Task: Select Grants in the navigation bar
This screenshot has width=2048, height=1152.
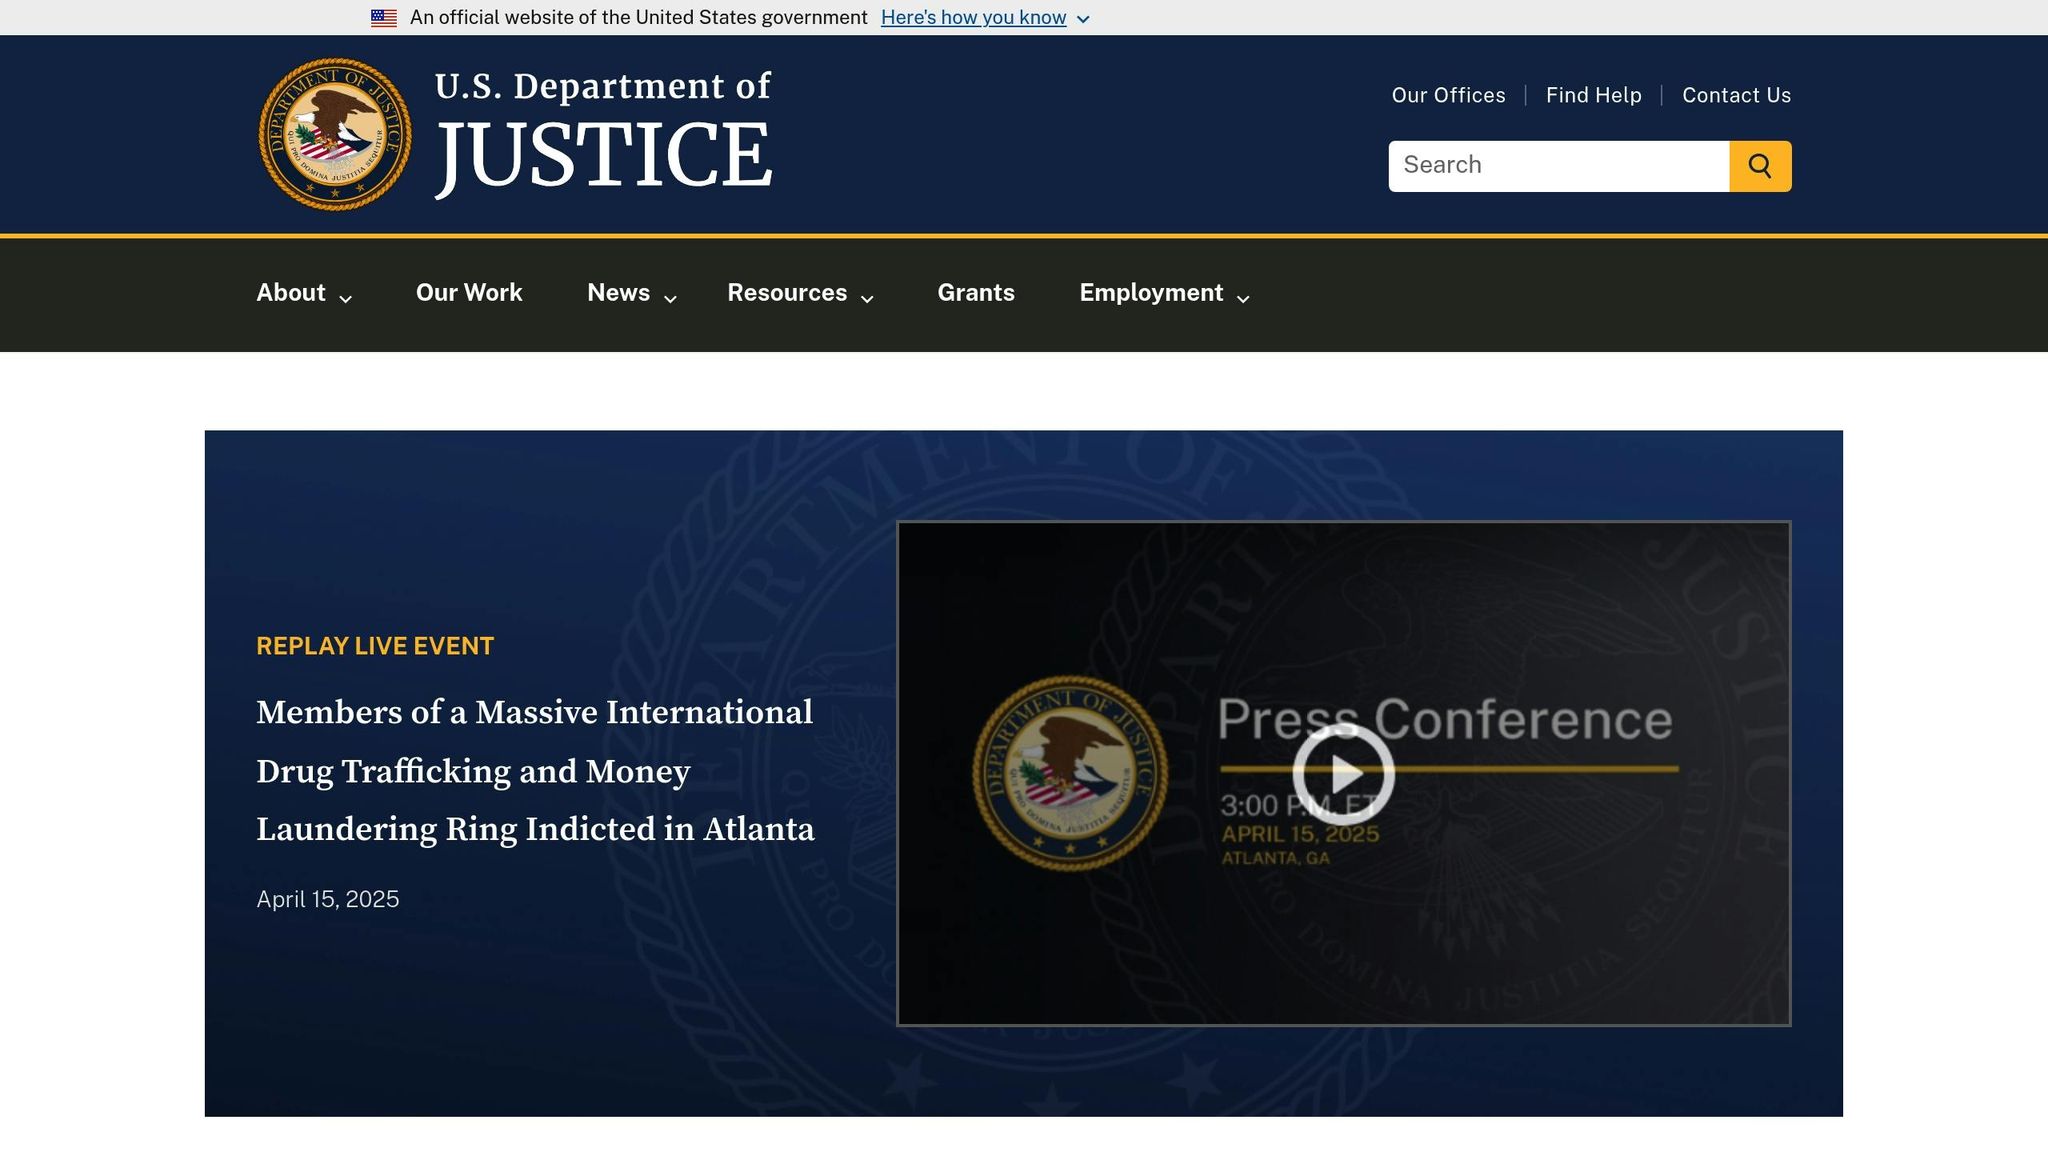Action: 975,293
